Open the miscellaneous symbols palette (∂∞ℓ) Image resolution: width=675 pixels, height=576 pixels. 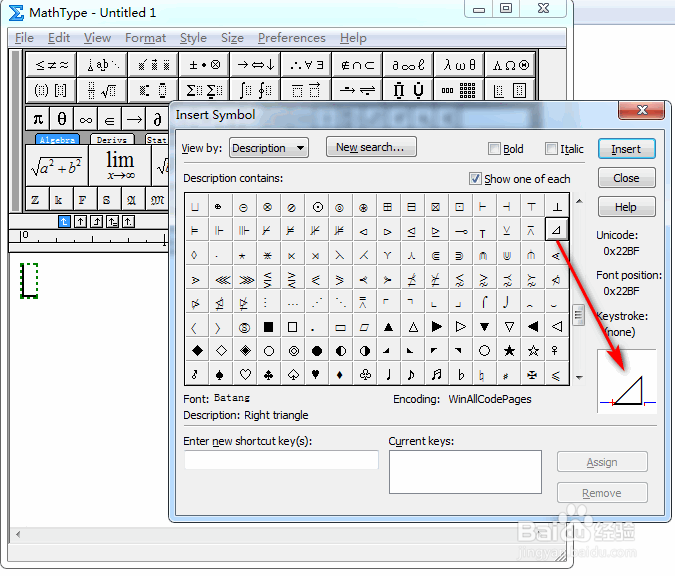408,65
